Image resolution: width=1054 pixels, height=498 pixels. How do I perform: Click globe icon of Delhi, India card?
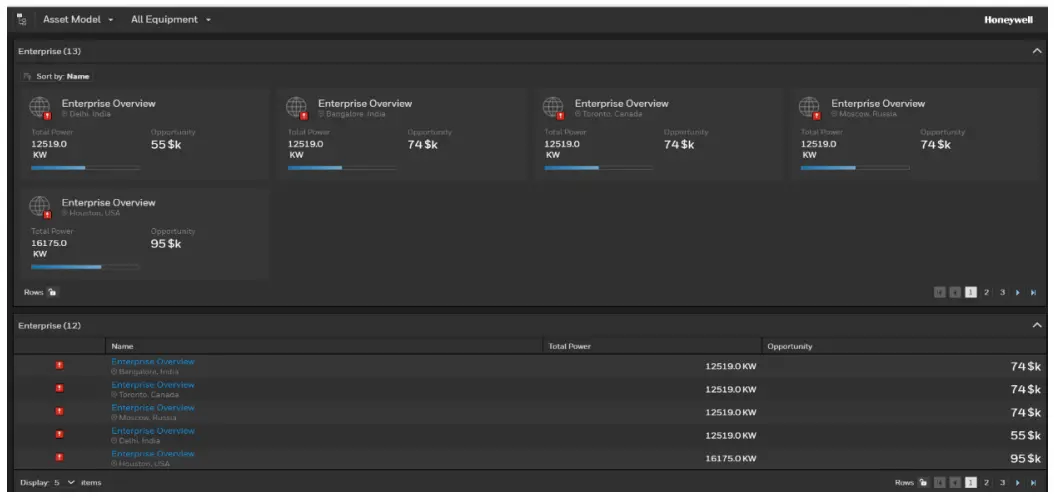tap(40, 107)
